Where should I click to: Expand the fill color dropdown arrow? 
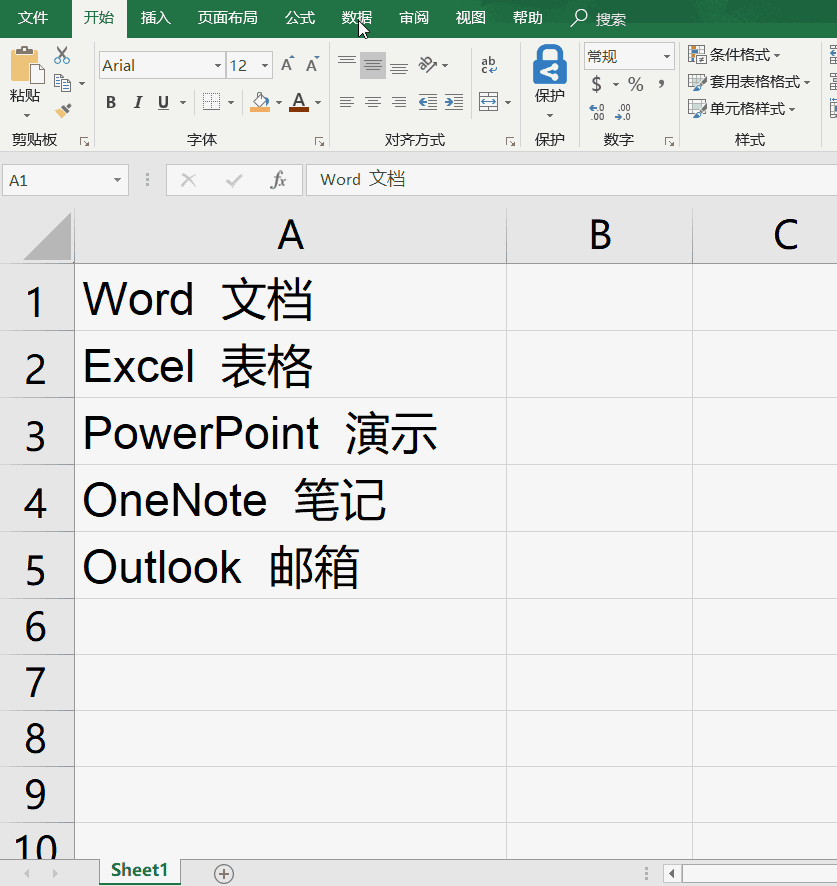click(x=280, y=103)
